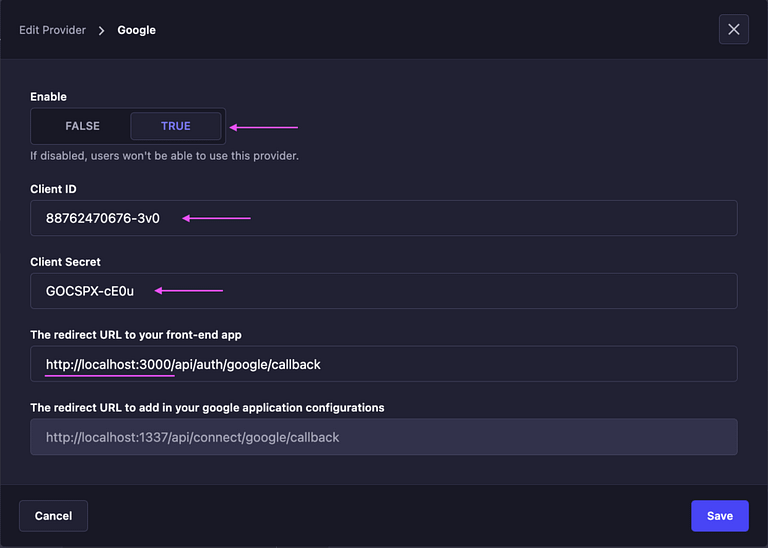Click the breadcrumb chevron separator
The image size is (768, 548).
[101, 30]
